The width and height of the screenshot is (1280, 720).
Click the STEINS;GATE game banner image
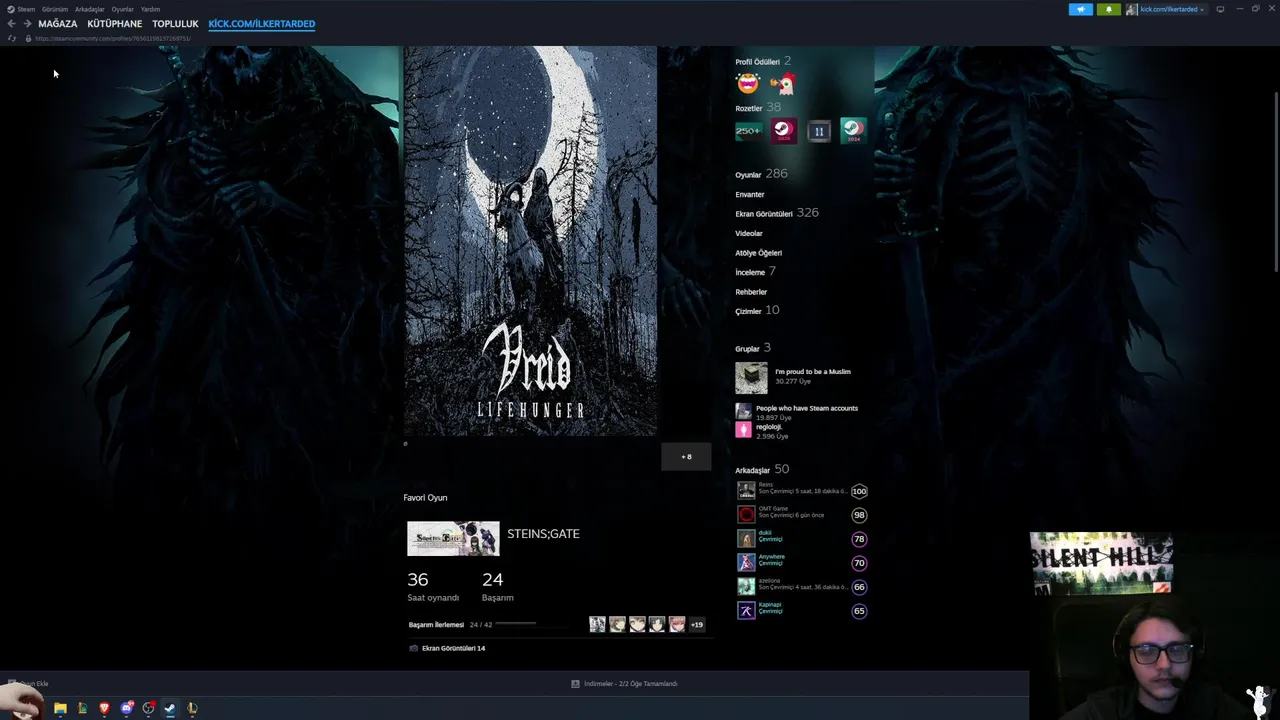tap(453, 538)
